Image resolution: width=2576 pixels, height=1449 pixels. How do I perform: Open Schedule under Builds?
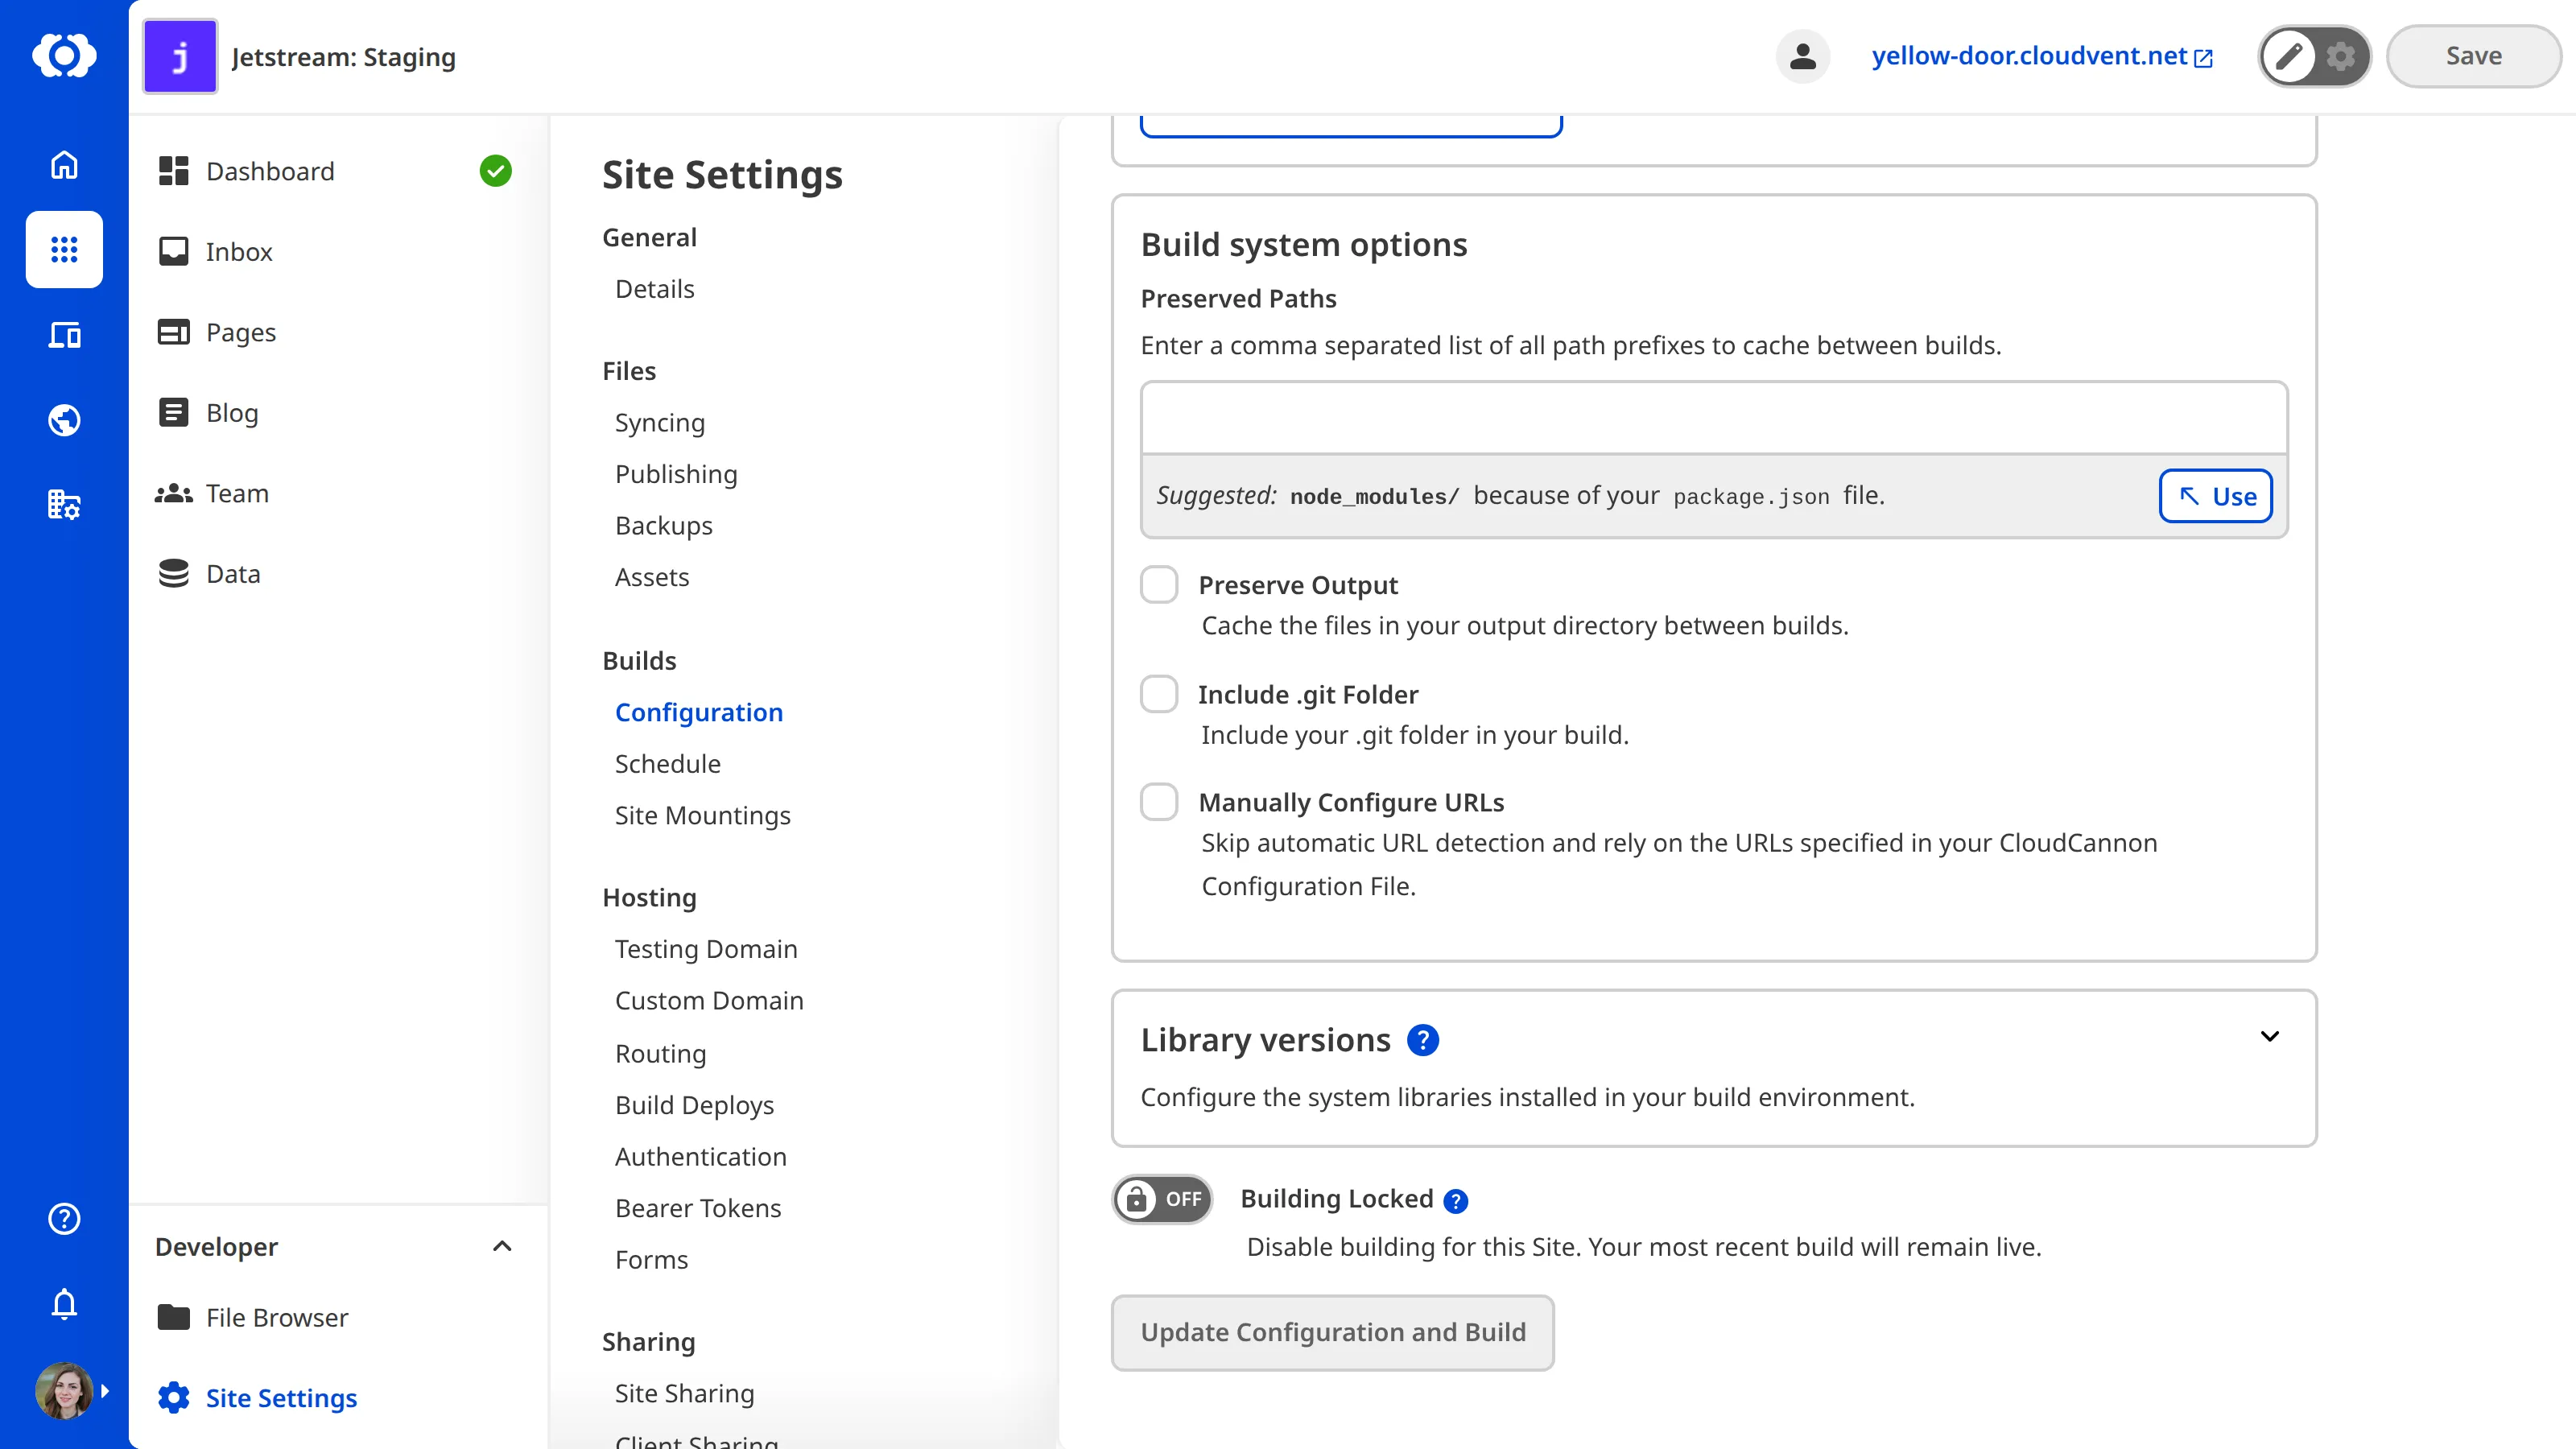click(668, 764)
